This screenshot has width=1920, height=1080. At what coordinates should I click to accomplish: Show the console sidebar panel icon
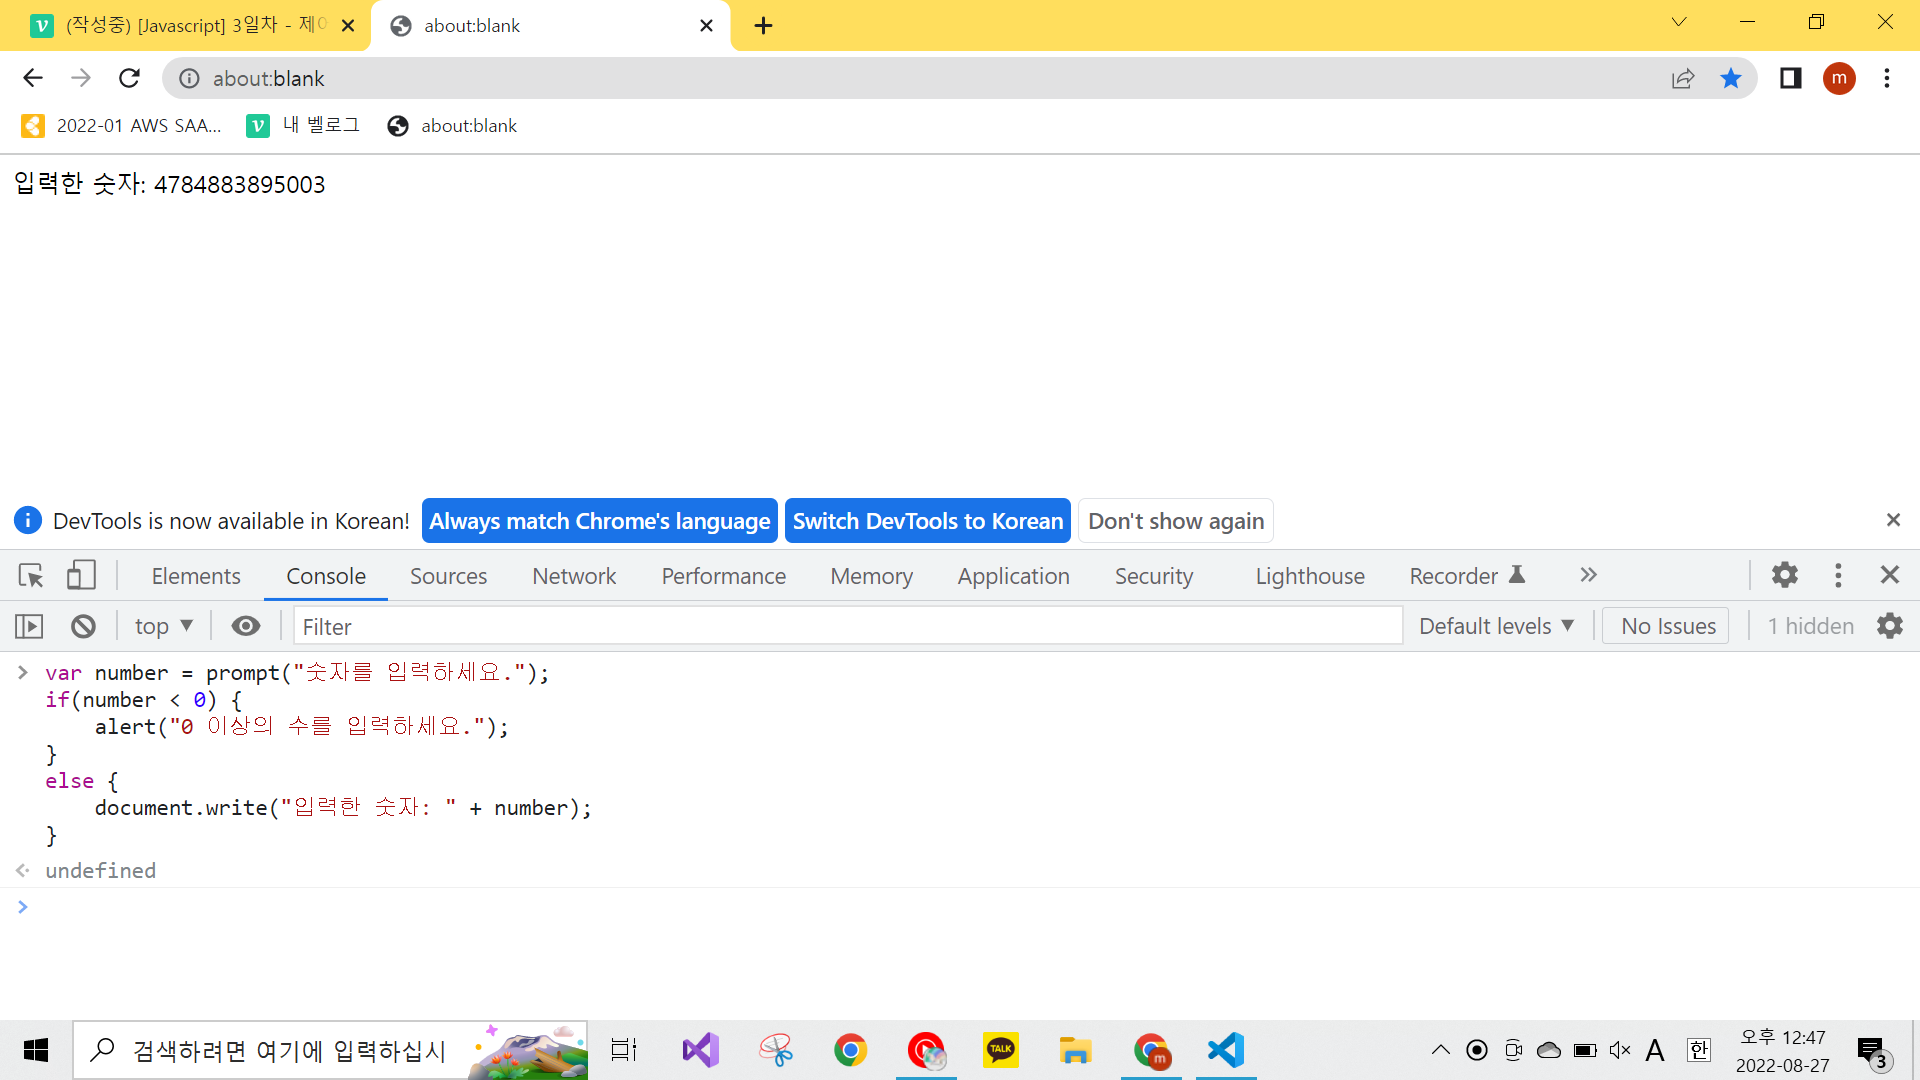click(29, 627)
